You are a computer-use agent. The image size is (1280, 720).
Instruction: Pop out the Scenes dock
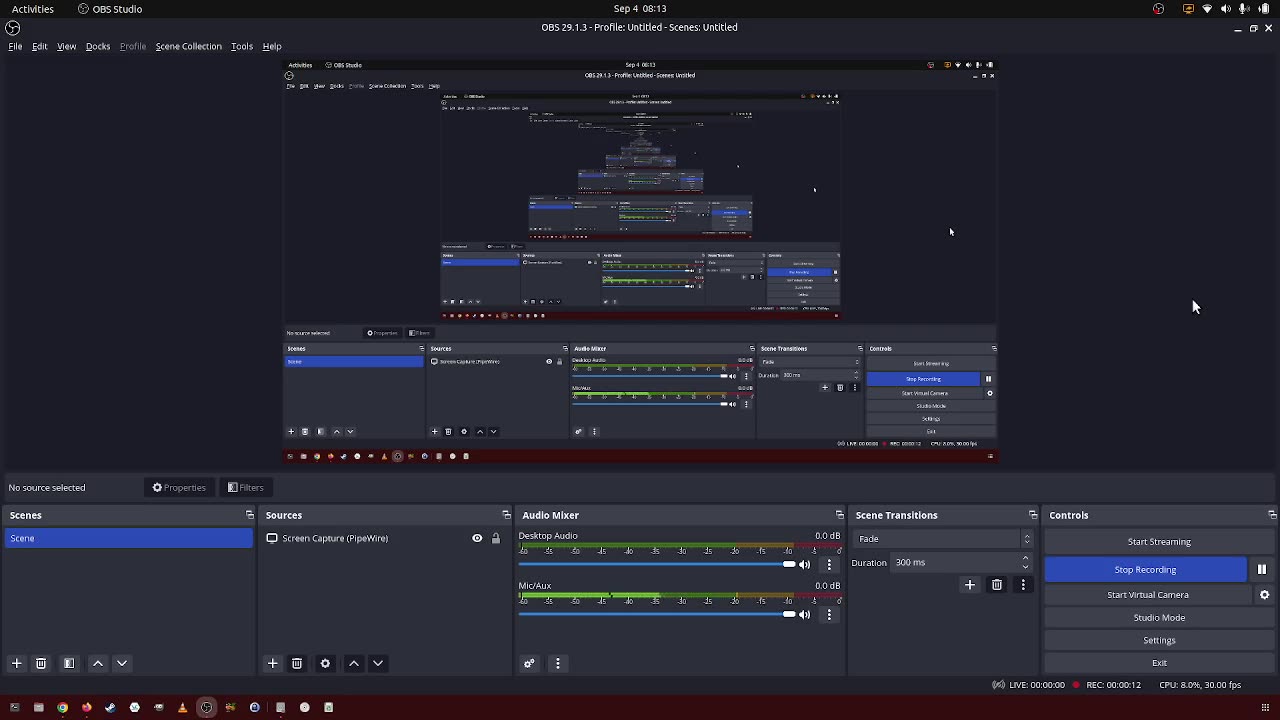[250, 515]
